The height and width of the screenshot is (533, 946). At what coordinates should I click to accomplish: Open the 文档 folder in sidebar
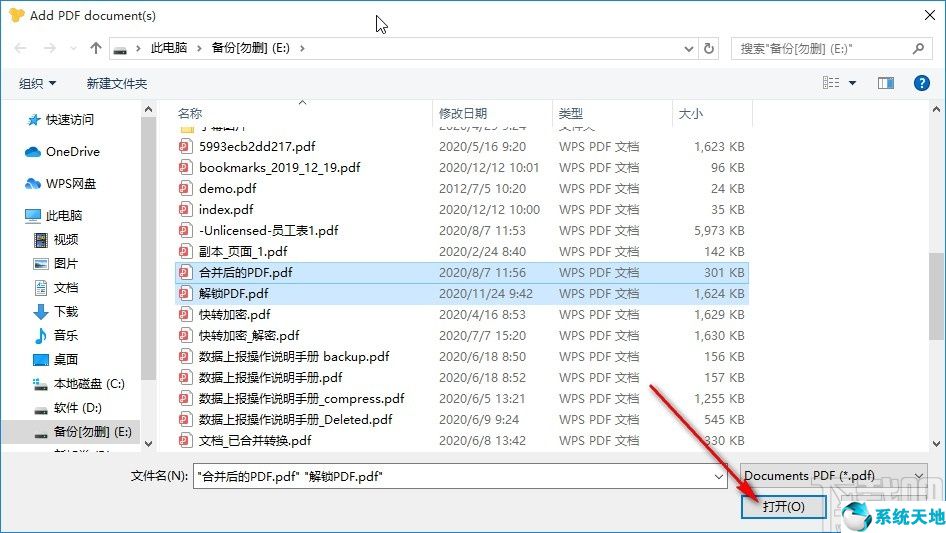[x=56, y=288]
